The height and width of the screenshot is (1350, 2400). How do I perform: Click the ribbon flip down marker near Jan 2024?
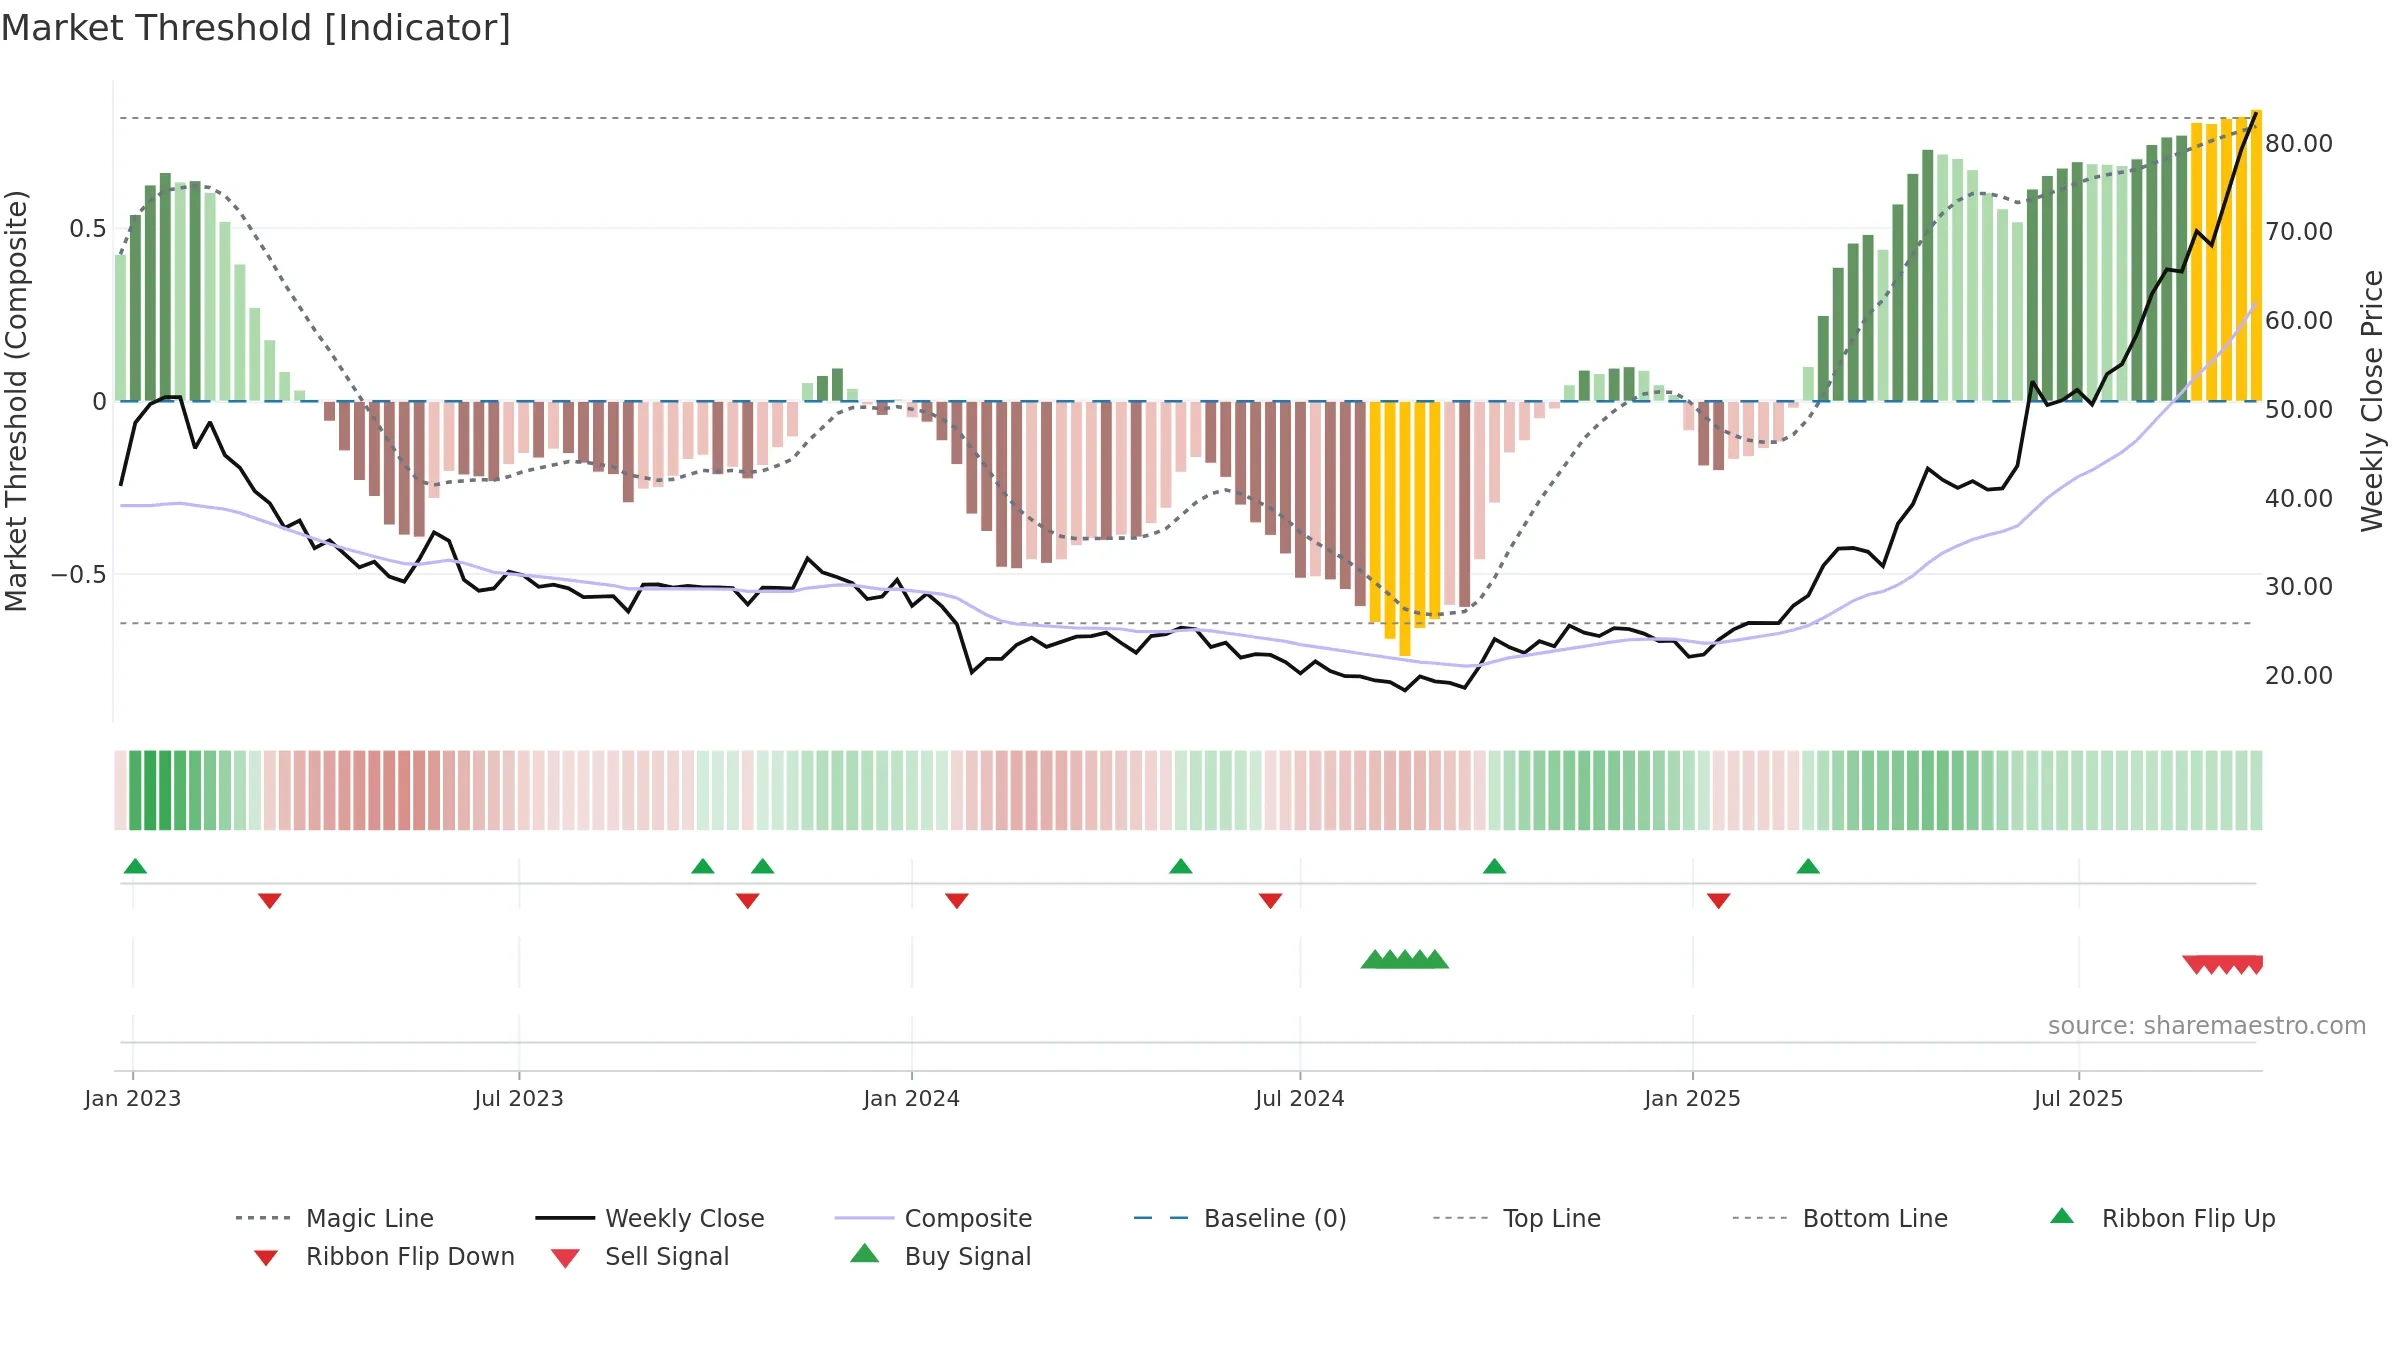pyautogui.click(x=957, y=901)
